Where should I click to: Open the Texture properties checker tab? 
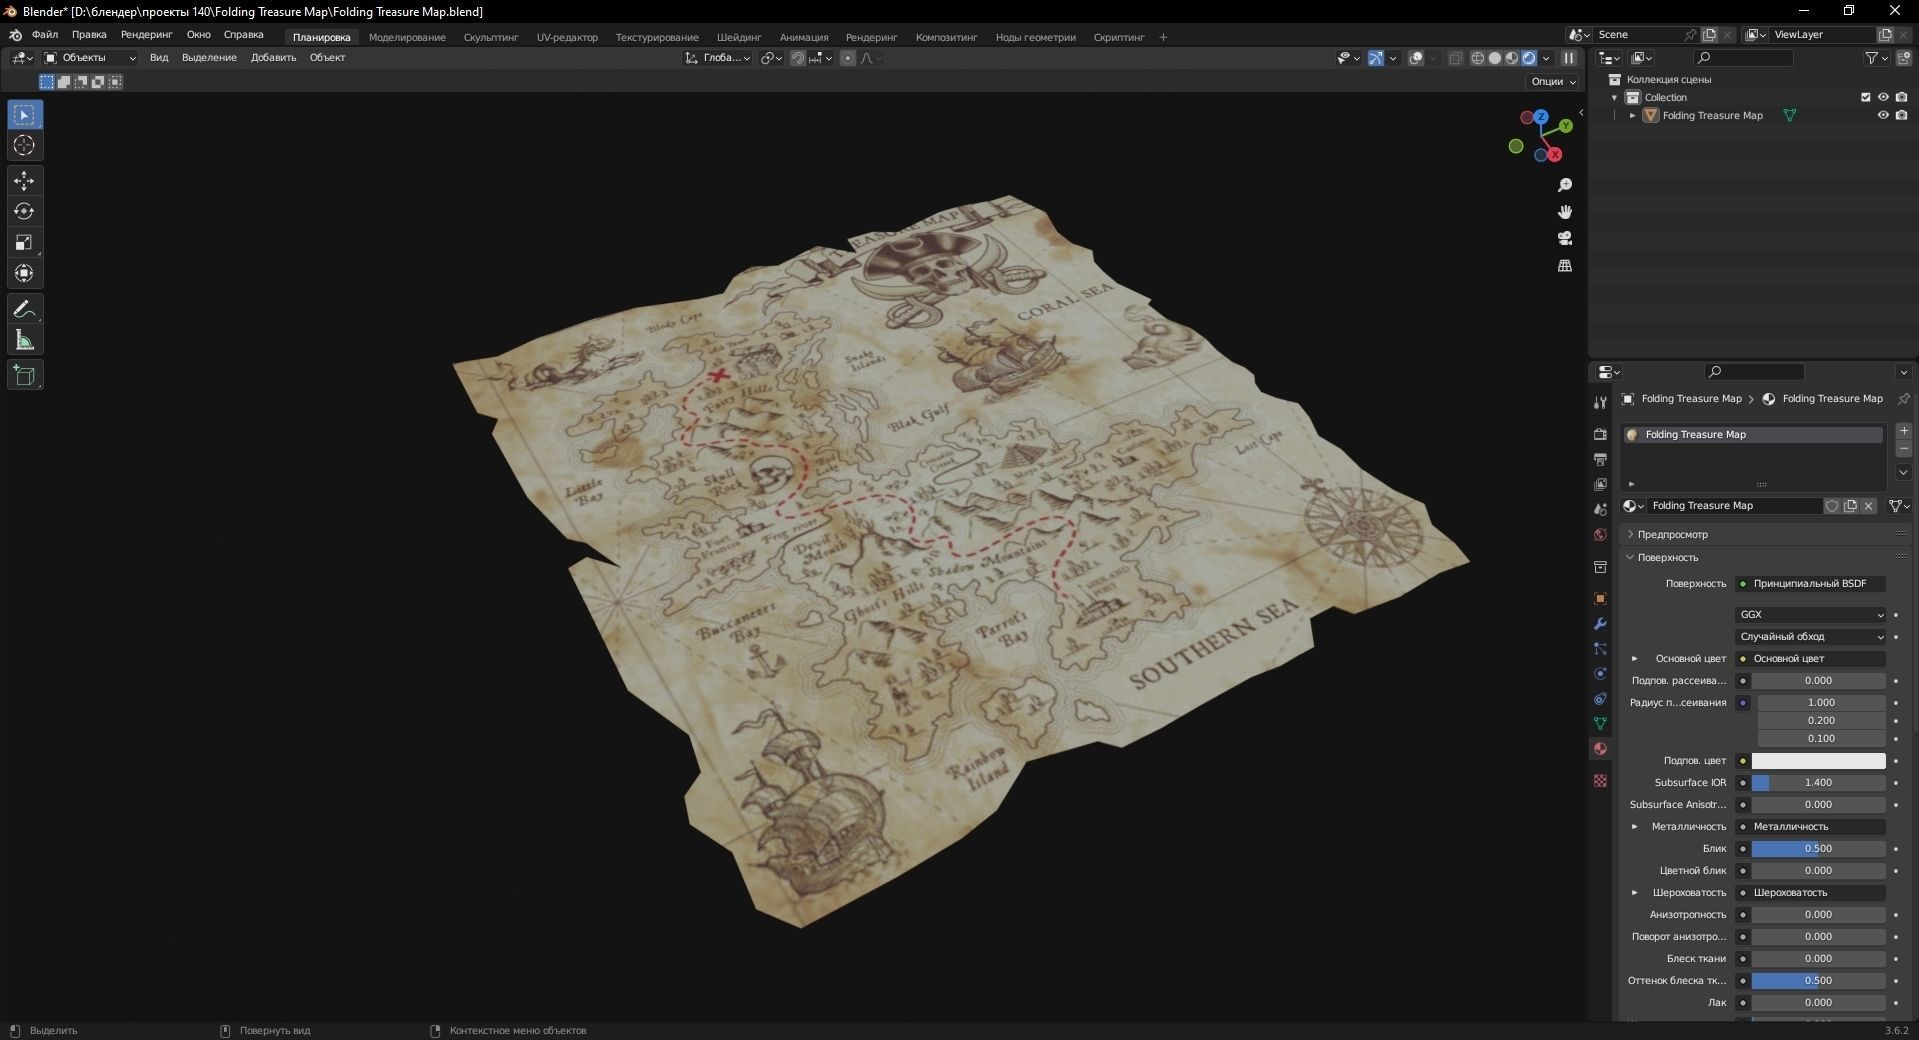[1600, 780]
